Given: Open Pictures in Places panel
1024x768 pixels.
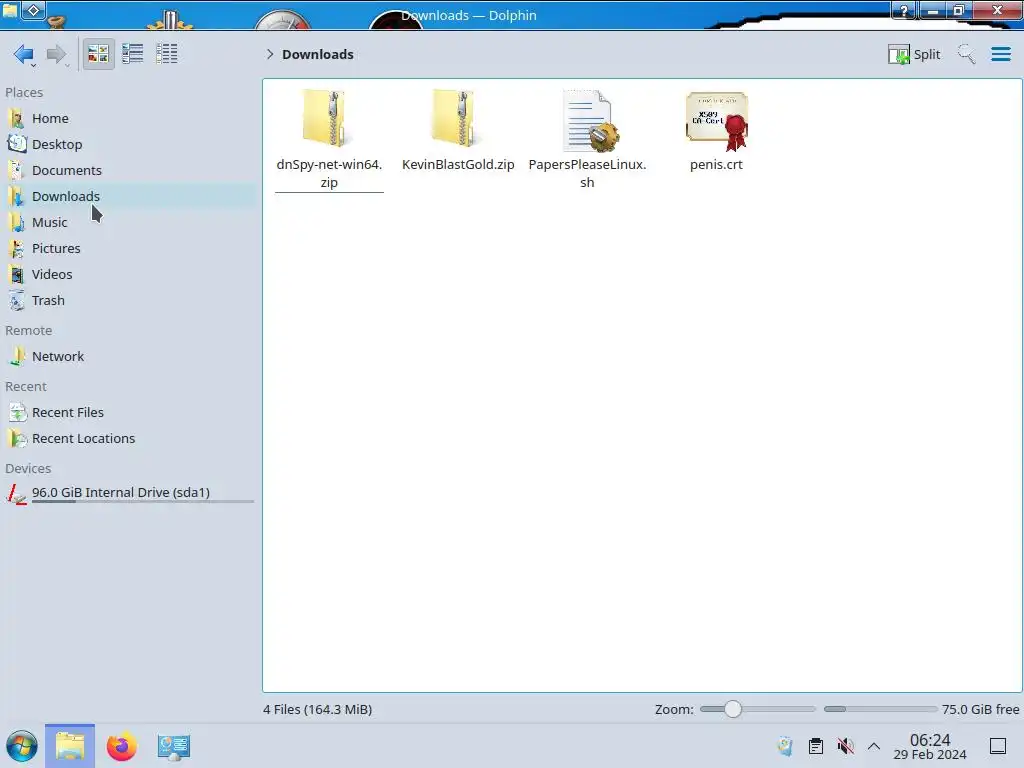Looking at the screenshot, I should coord(129,249).
